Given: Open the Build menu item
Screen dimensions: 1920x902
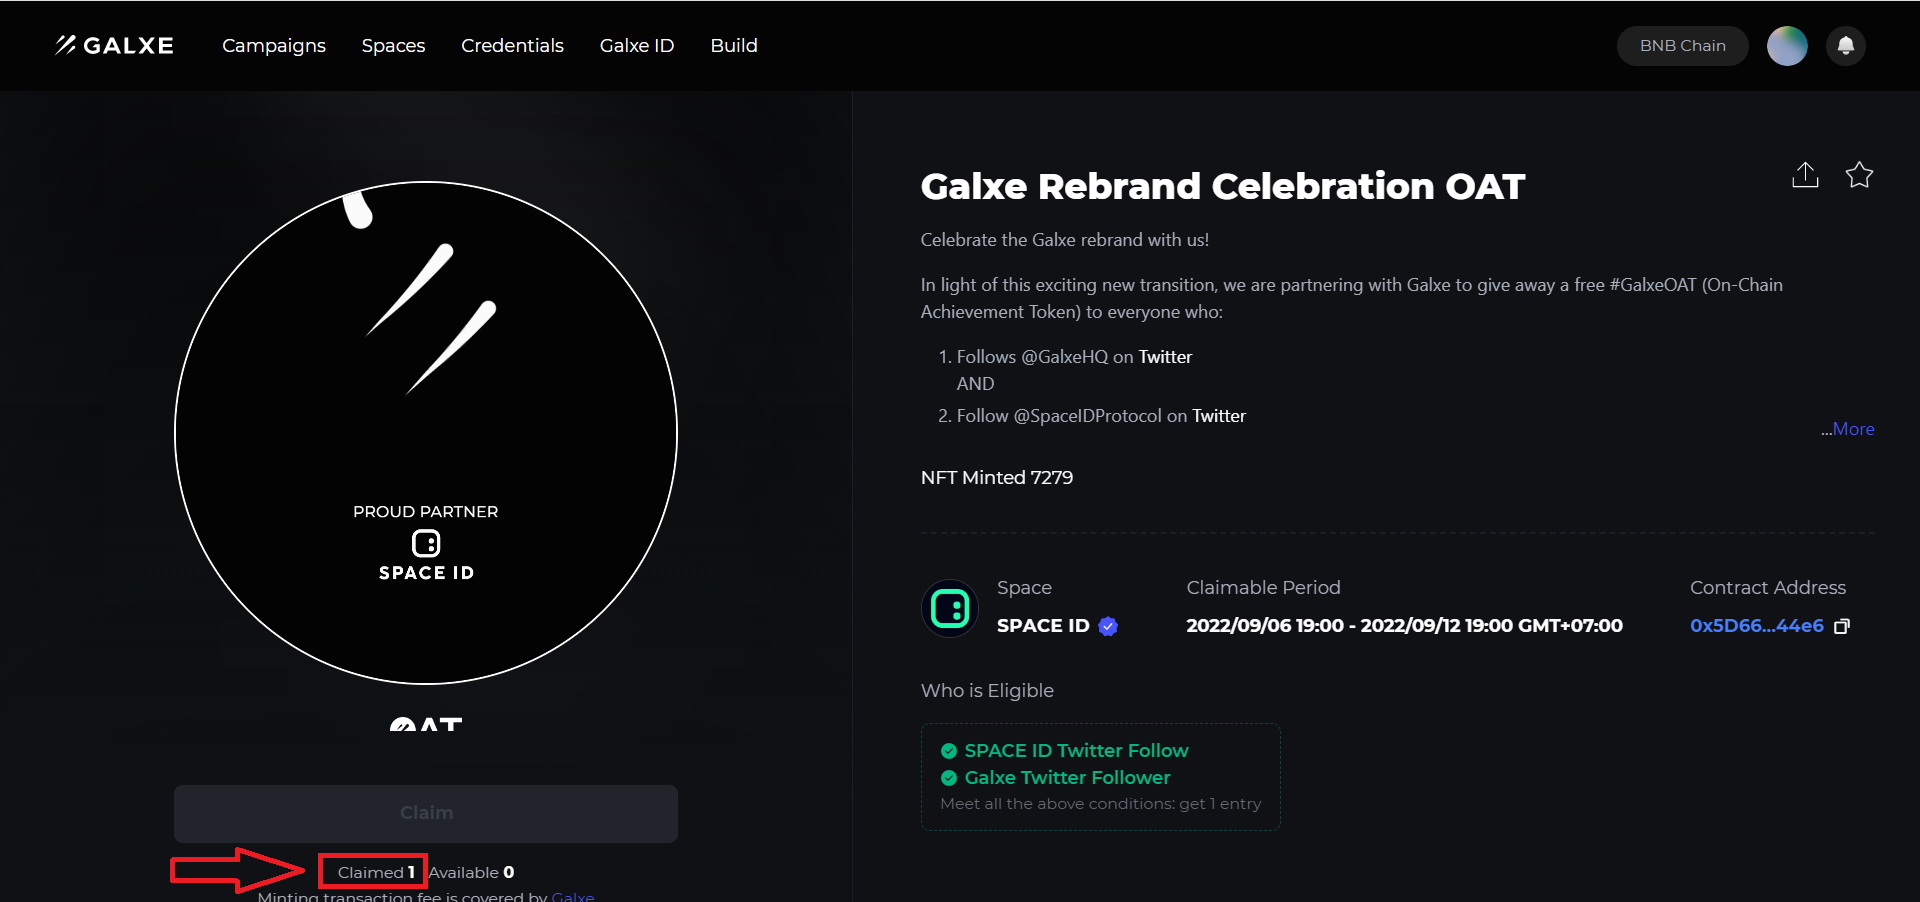Looking at the screenshot, I should coord(734,45).
